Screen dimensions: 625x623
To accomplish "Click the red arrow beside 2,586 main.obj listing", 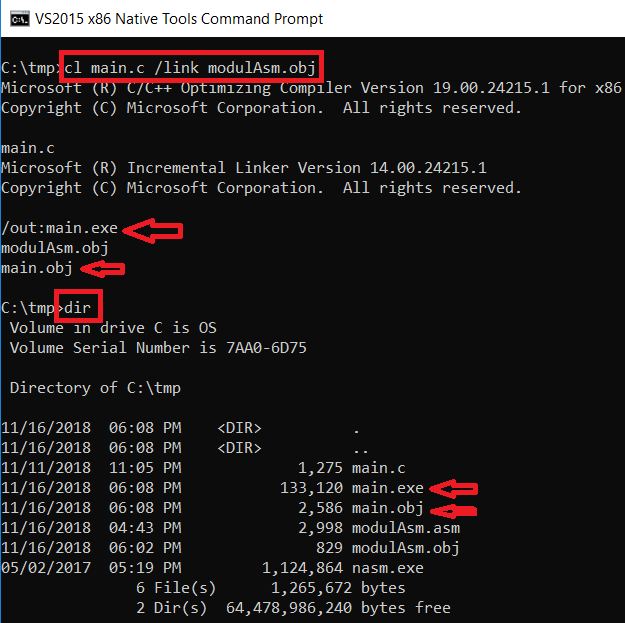I will 451,509.
